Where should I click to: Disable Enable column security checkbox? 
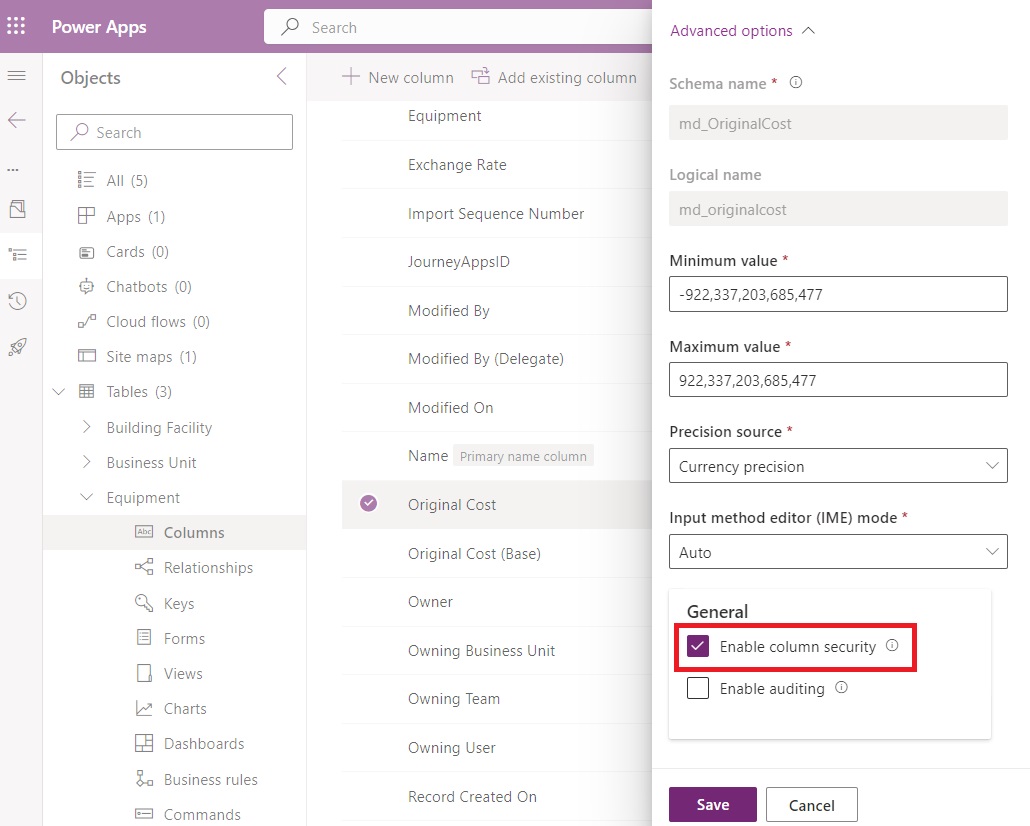click(x=697, y=647)
